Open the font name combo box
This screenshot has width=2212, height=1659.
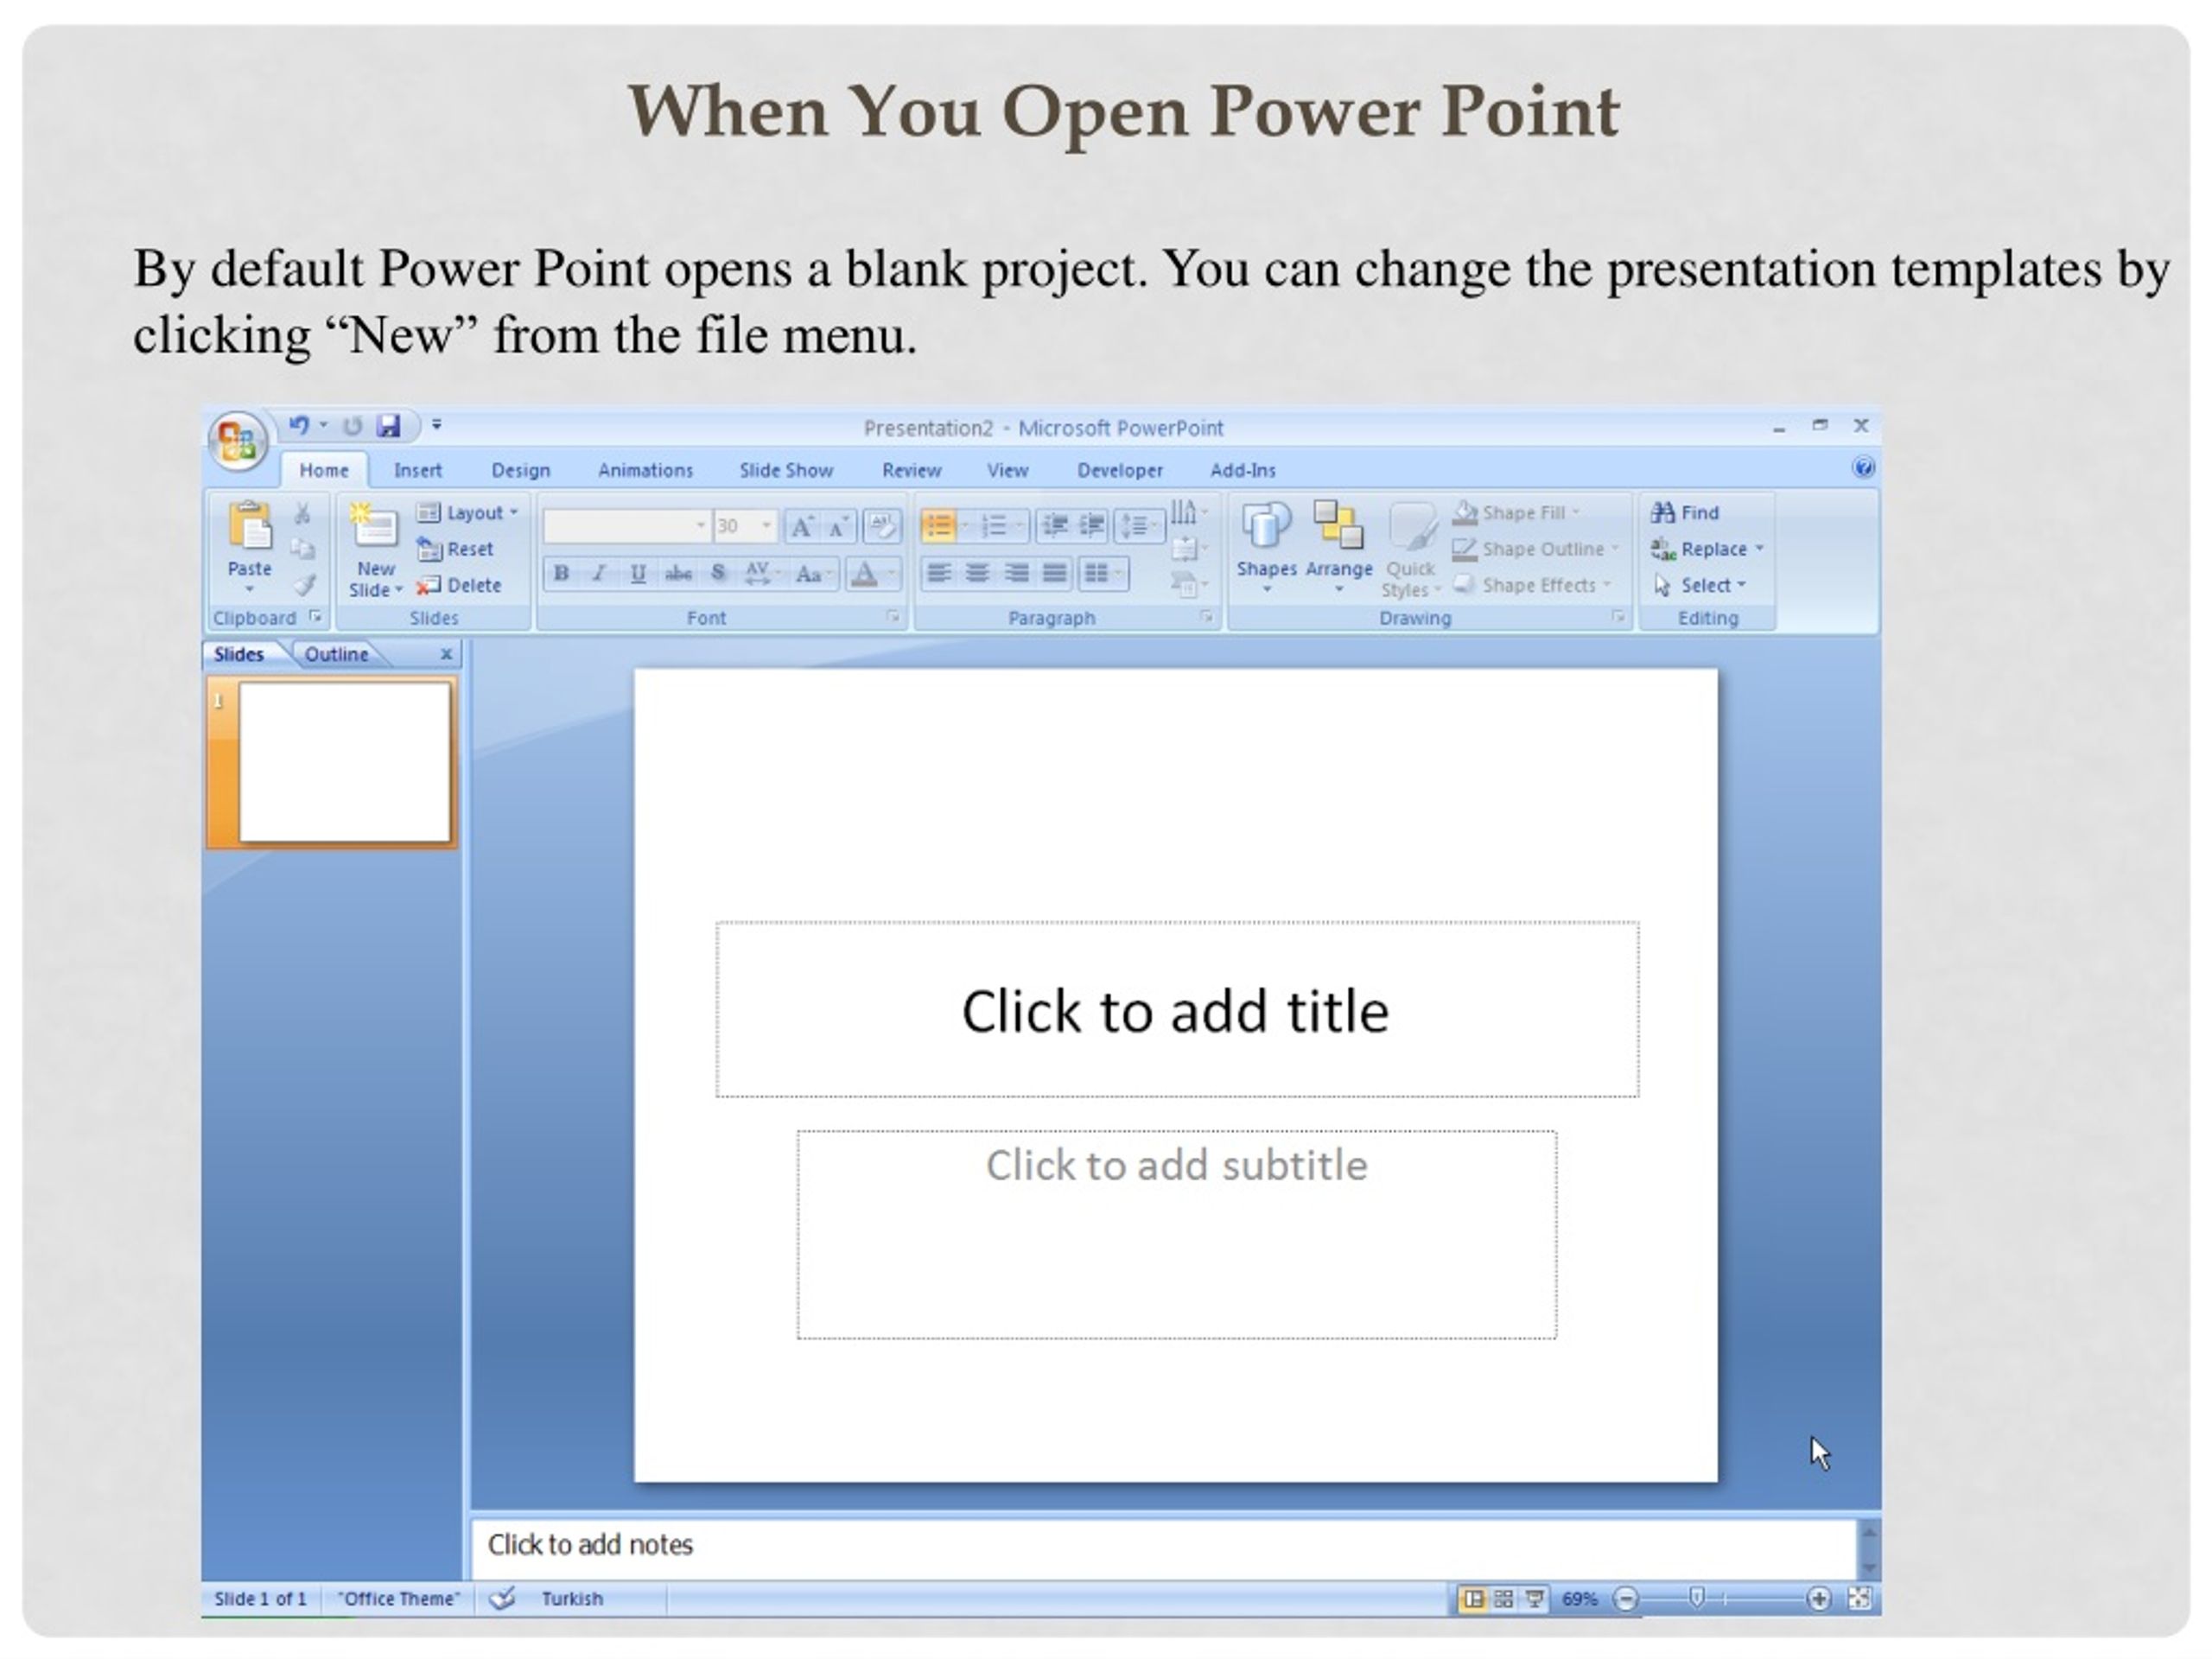coord(626,526)
